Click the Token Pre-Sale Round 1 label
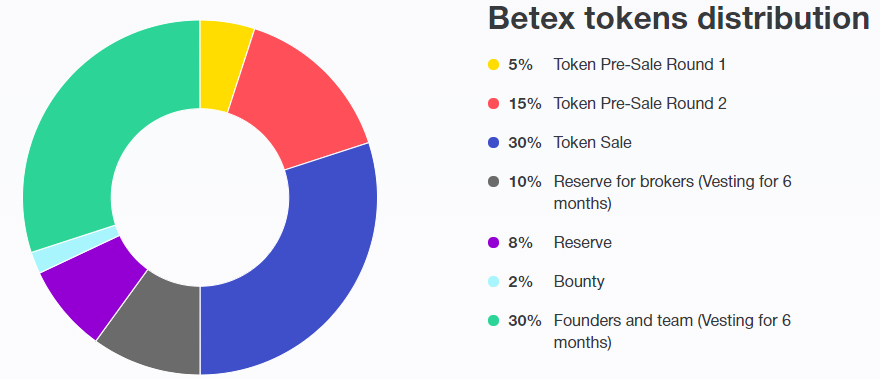The image size is (880, 379). point(639,65)
